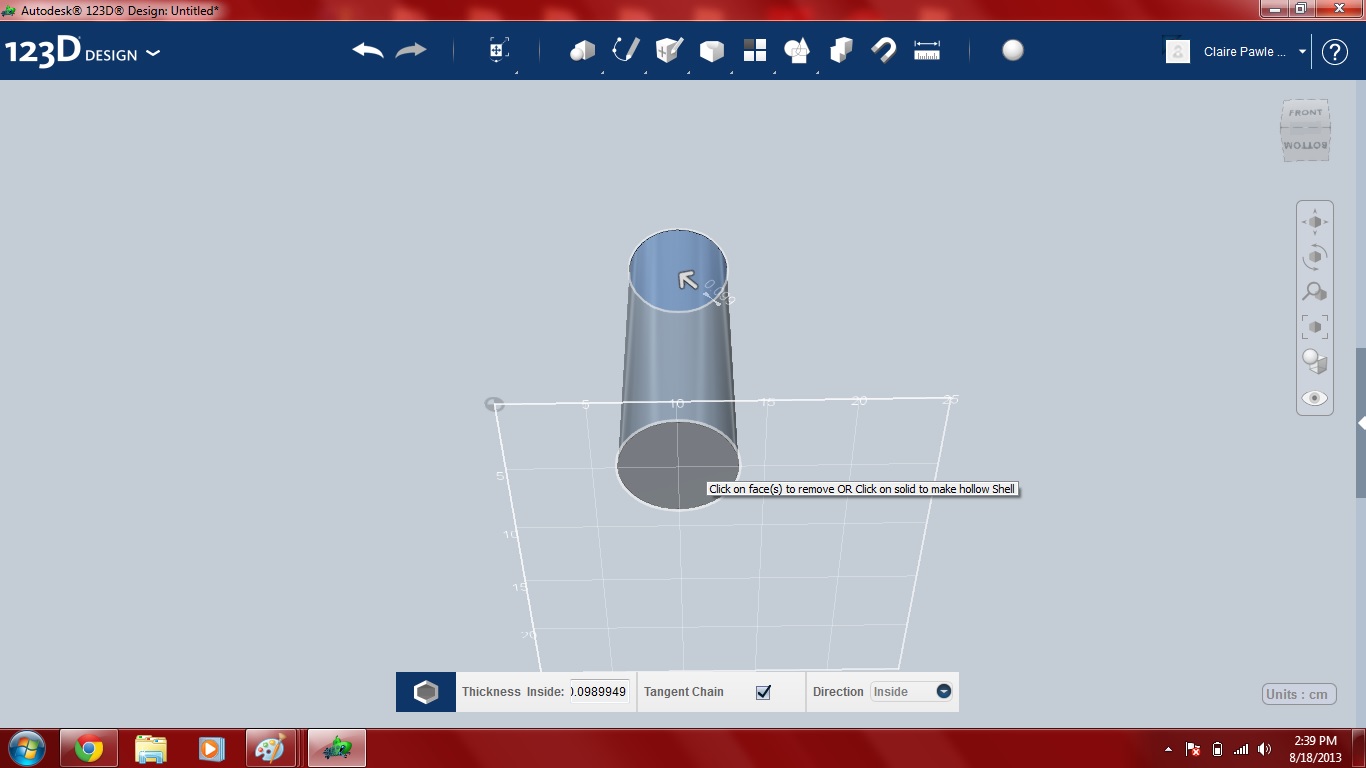Open Windows Explorer from taskbar
This screenshot has height=768, width=1366.
[150, 748]
